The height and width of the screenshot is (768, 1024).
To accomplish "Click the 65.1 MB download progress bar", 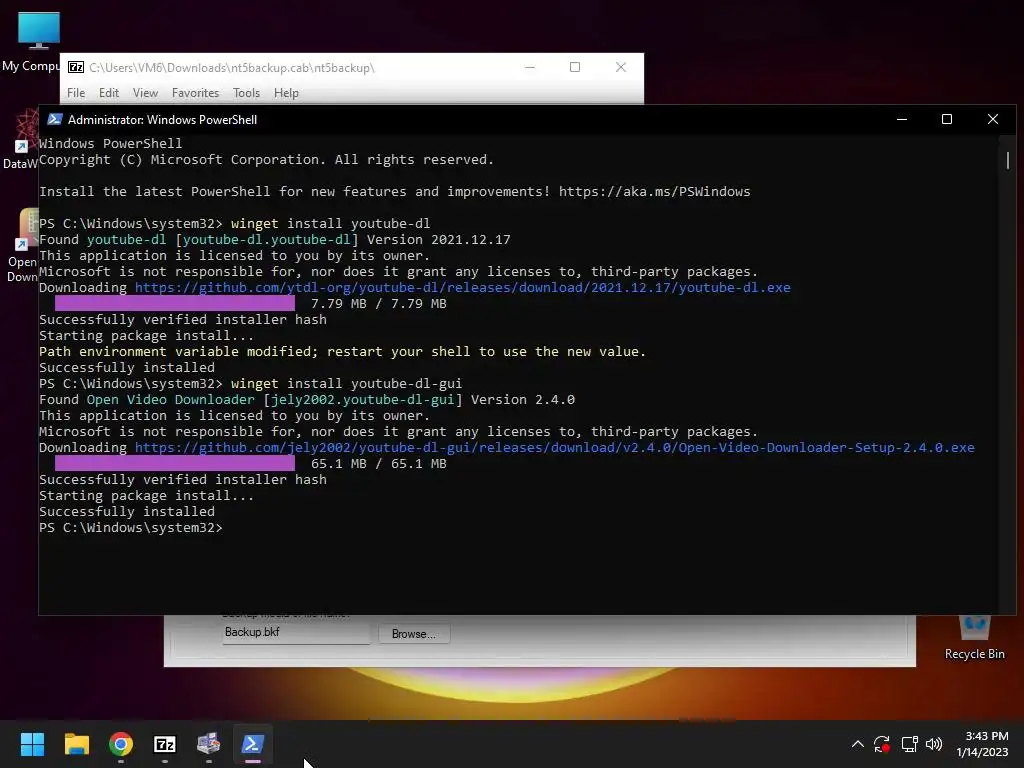I will [174, 463].
